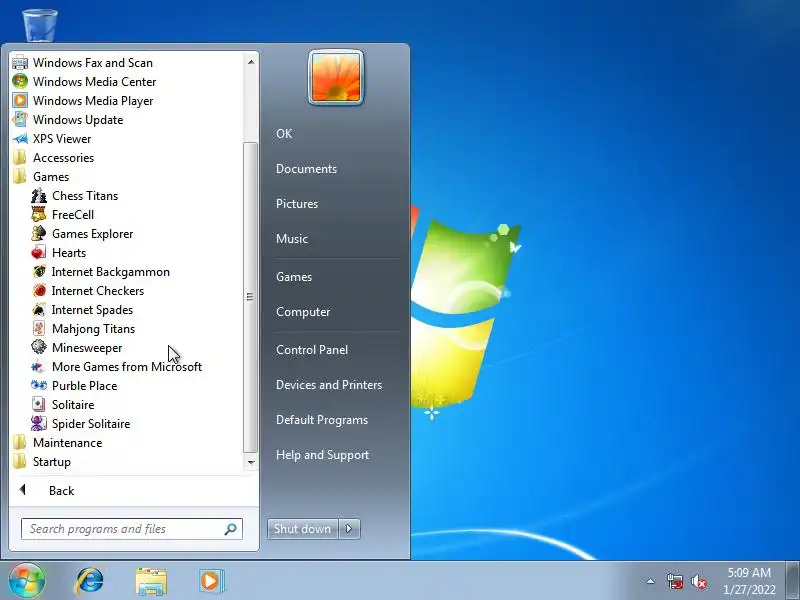The height and width of the screenshot is (600, 800).
Task: Open Pictures in the right pane
Action: 297,204
